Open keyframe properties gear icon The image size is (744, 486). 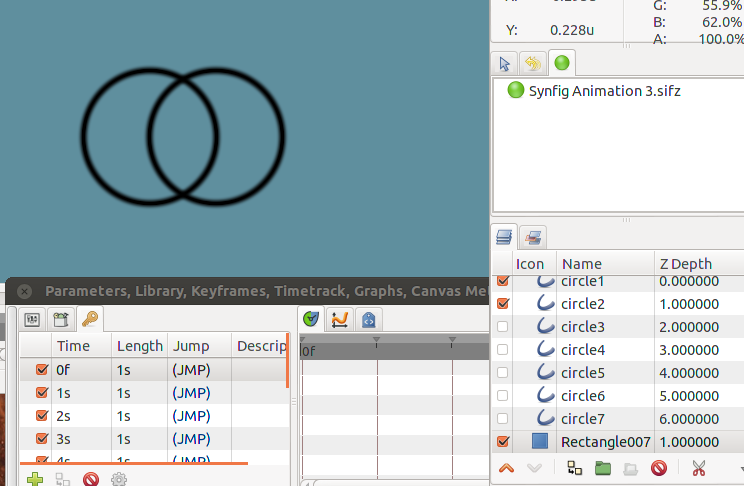click(x=119, y=478)
